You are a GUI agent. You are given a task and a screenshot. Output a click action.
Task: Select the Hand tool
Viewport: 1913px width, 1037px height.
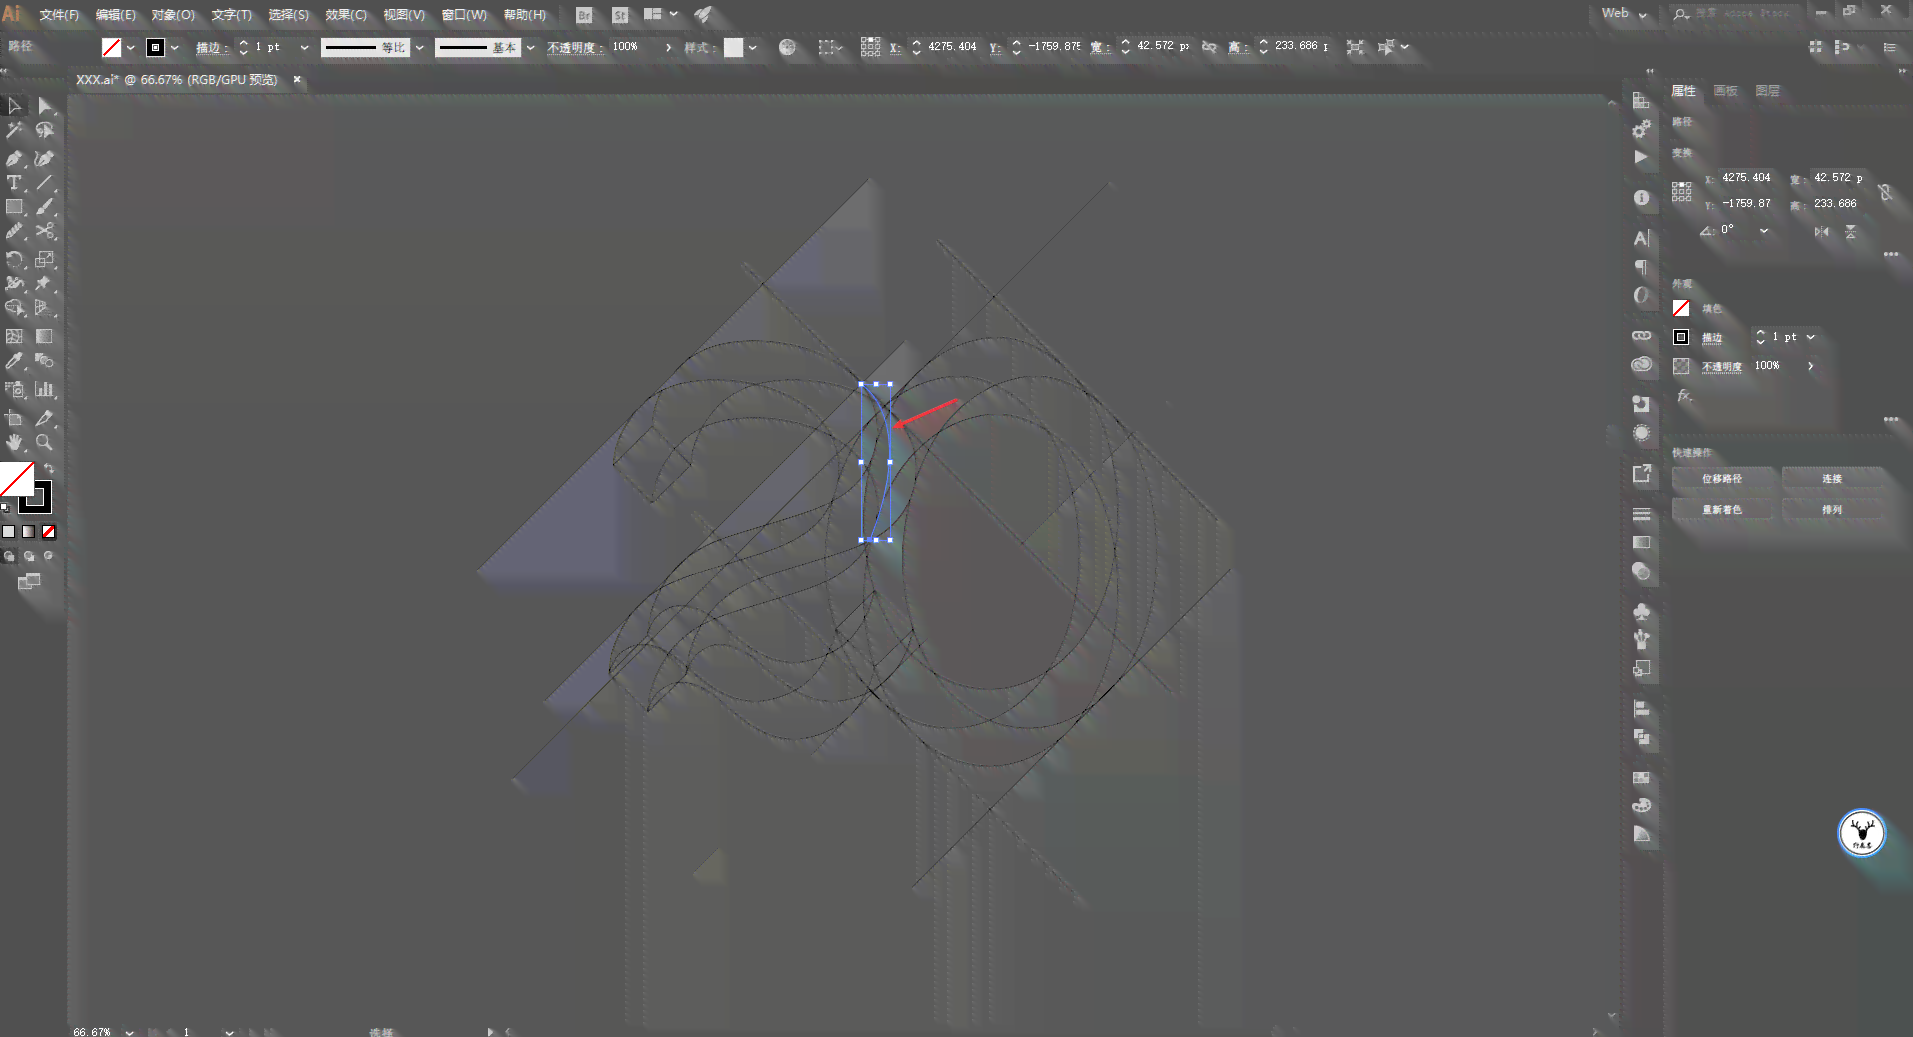click(14, 442)
